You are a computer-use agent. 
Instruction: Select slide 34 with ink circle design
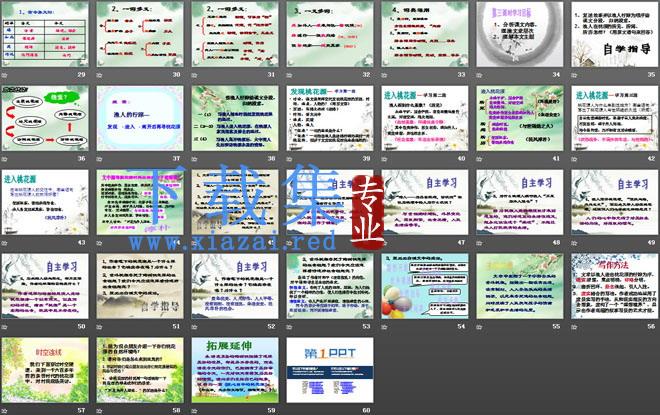(x=520, y=34)
